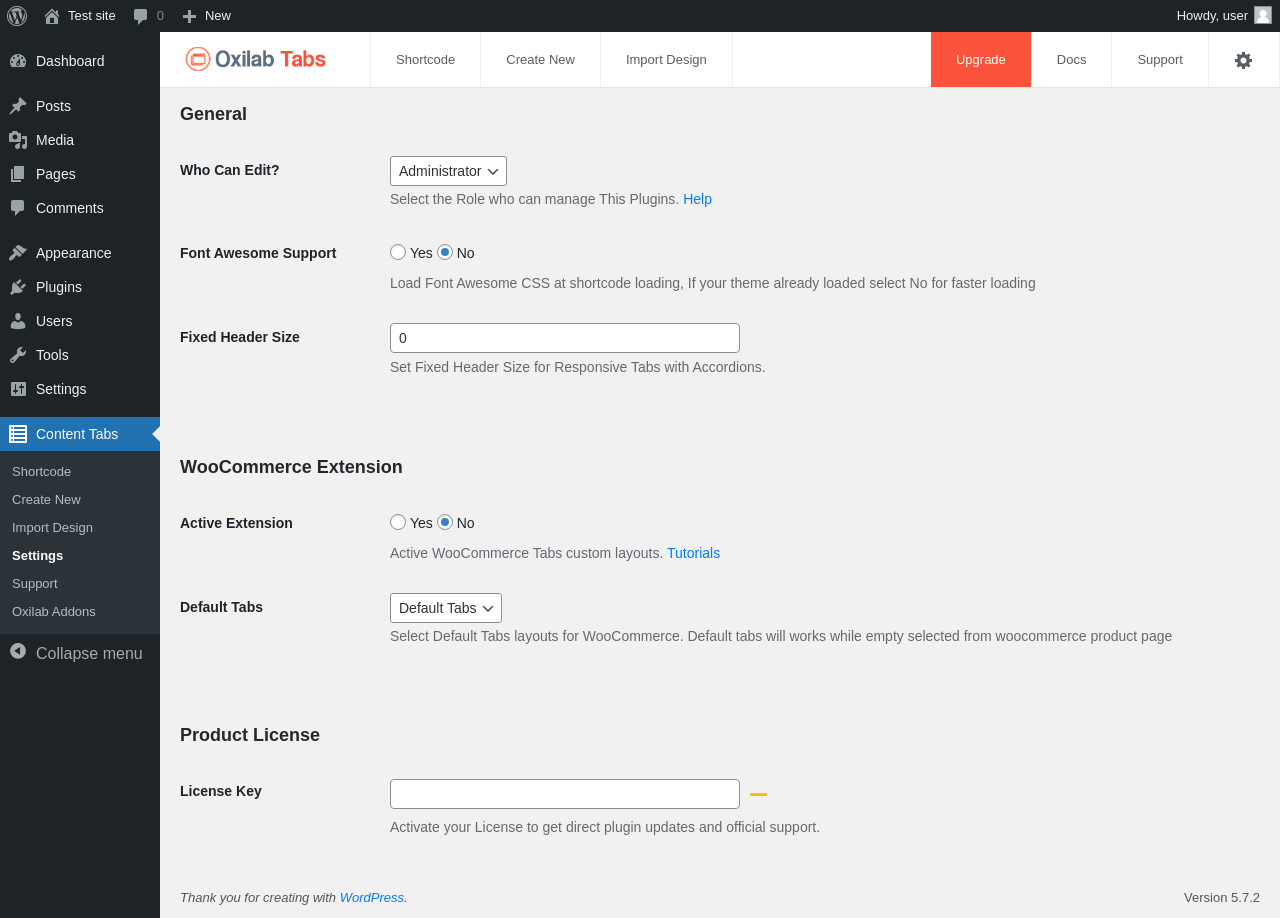The height and width of the screenshot is (918, 1280).
Task: Click the home icon beside Test site
Action: [52, 16]
